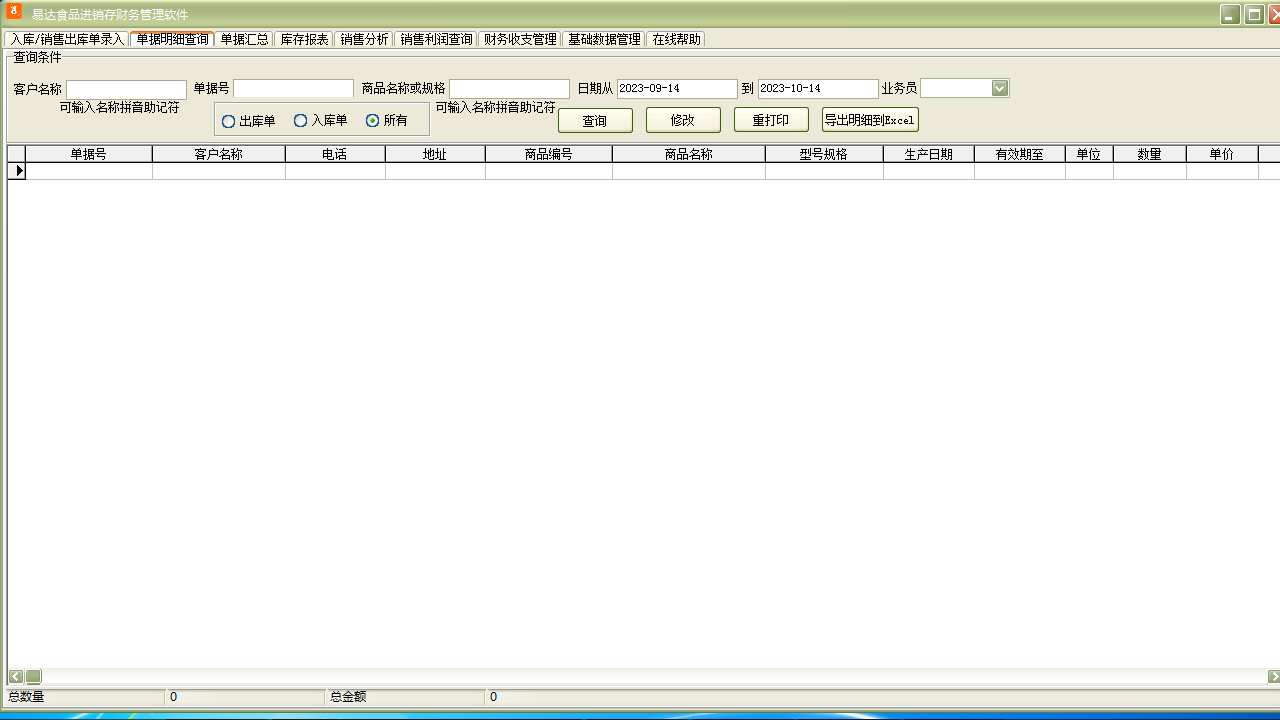Open the 销售利润查询 tab

click(436, 39)
